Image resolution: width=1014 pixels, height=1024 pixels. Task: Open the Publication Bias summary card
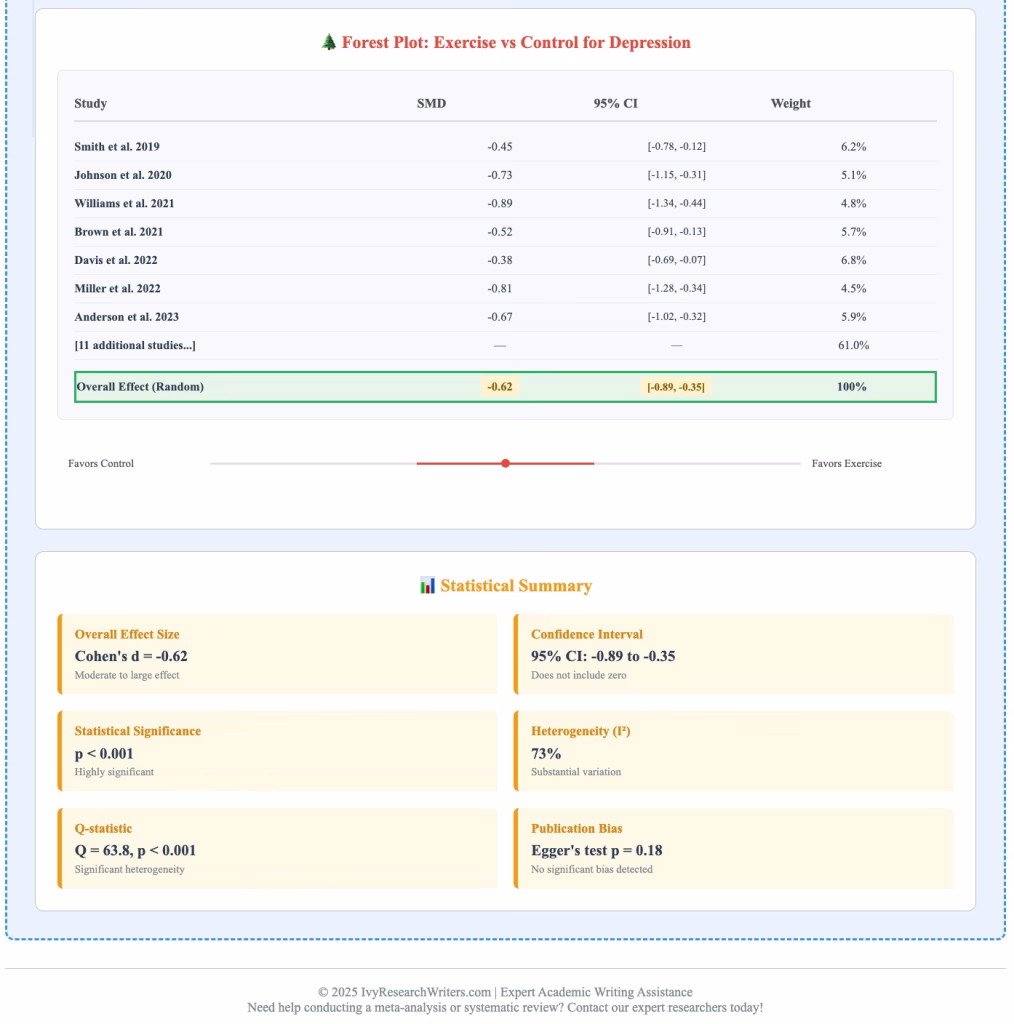(x=733, y=848)
